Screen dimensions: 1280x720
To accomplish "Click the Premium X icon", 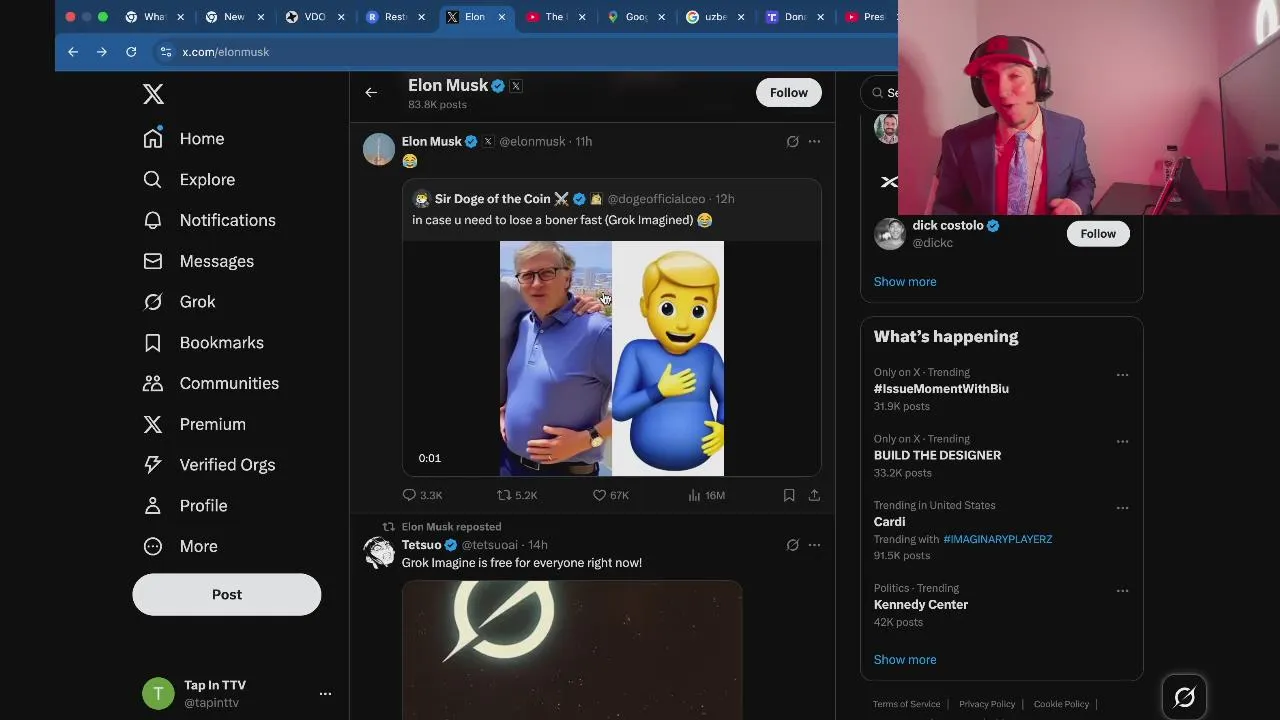I will (x=153, y=424).
